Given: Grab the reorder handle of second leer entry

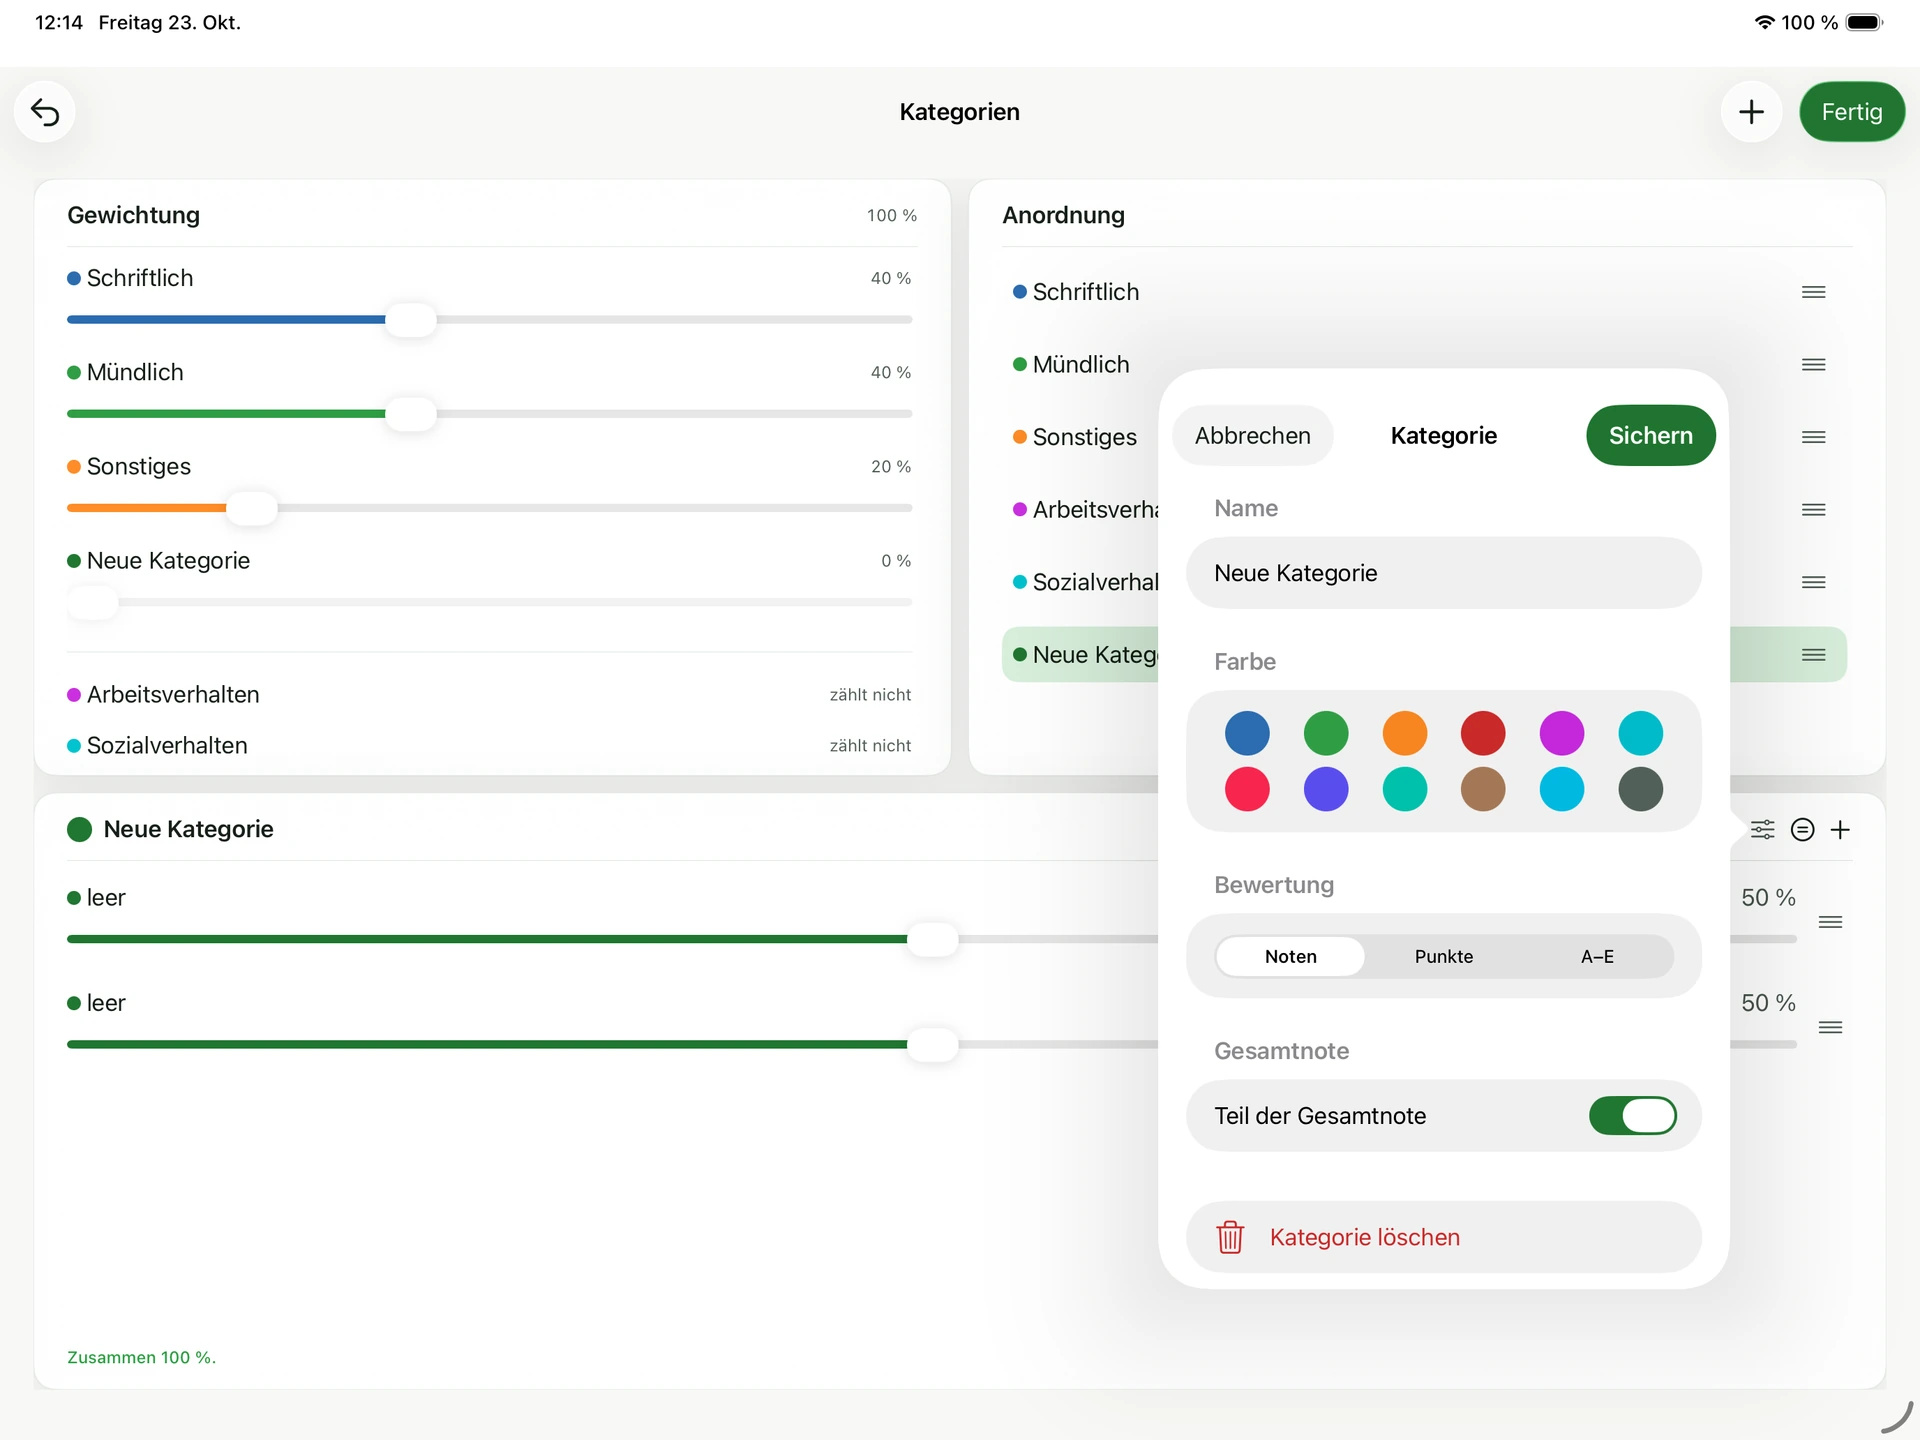Looking at the screenshot, I should click(x=1831, y=1027).
